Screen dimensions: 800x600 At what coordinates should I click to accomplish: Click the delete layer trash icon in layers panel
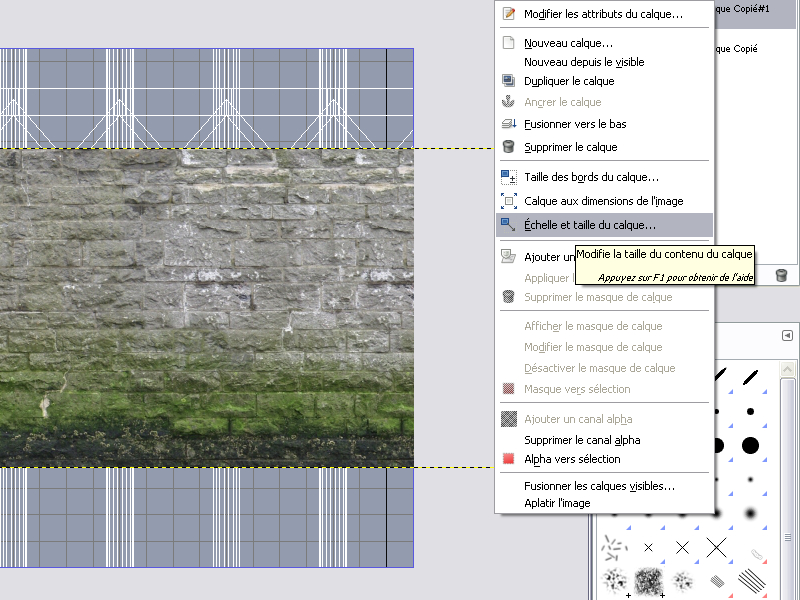click(x=782, y=275)
